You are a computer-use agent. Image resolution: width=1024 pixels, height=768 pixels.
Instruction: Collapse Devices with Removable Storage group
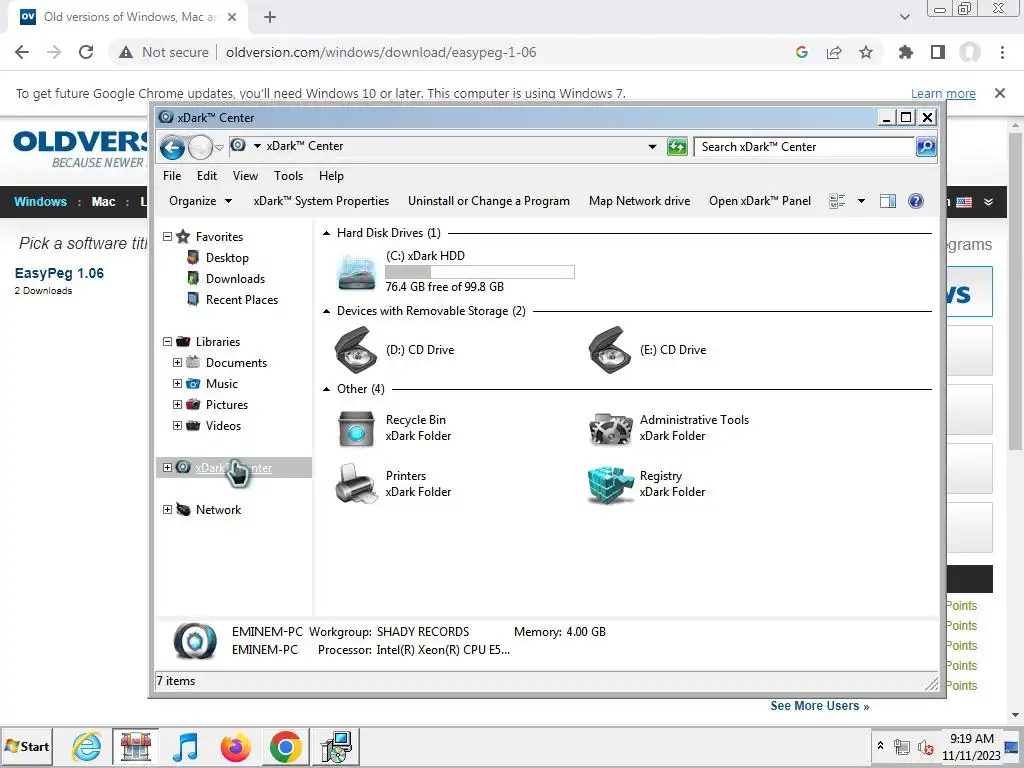(327, 311)
